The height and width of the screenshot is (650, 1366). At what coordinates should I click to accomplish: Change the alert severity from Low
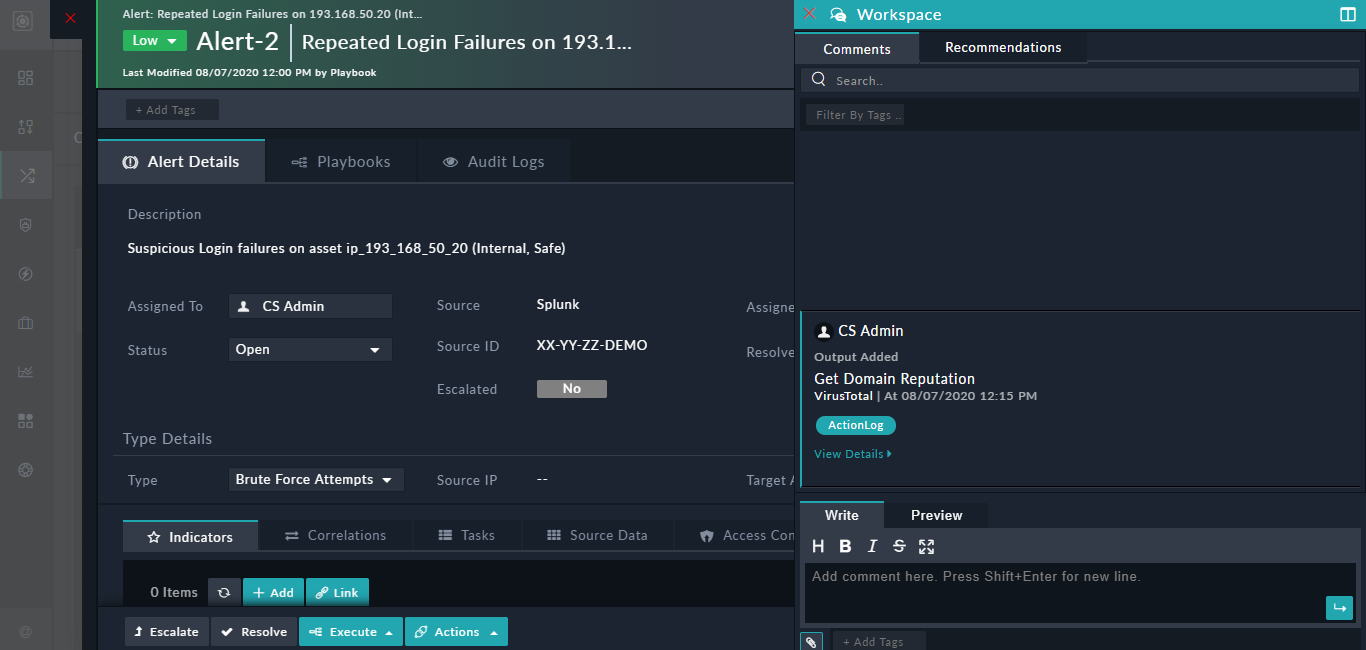pos(154,41)
